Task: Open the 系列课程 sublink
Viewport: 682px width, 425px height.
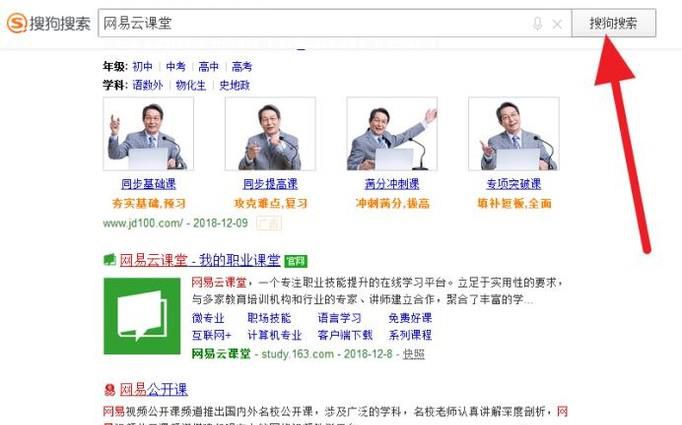Action: [x=410, y=335]
